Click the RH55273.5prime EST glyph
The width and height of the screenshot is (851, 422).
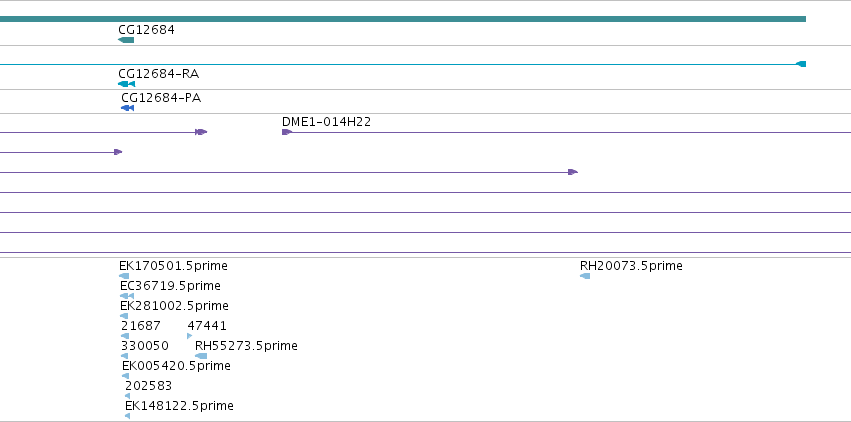(201, 356)
